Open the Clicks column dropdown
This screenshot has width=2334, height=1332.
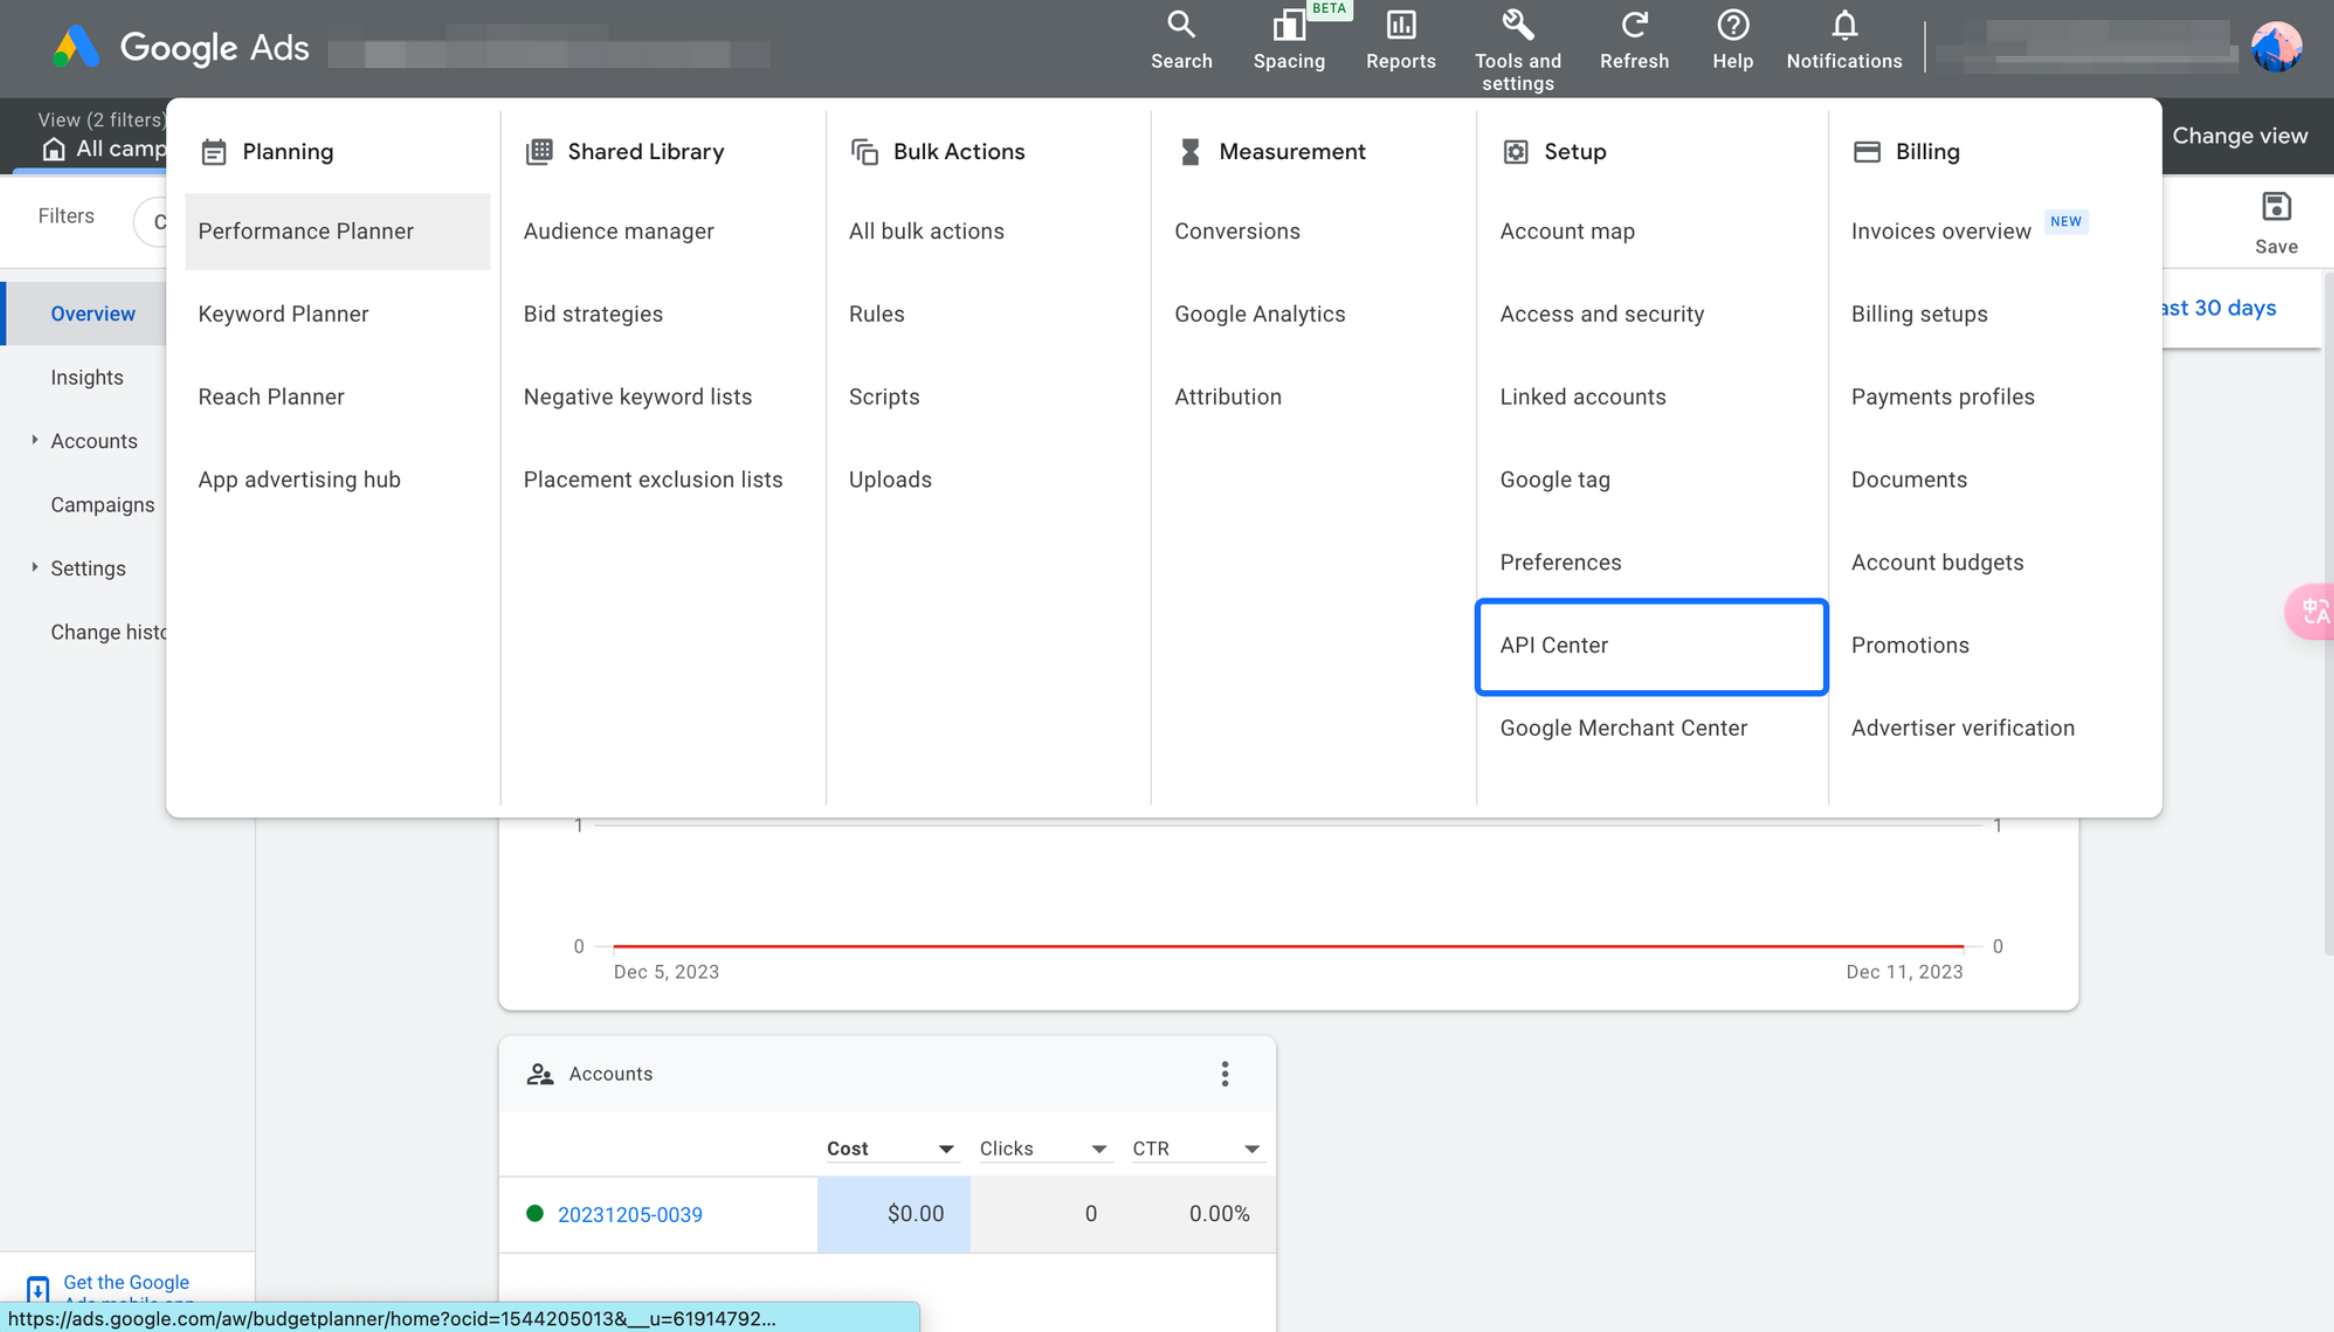tap(1098, 1149)
